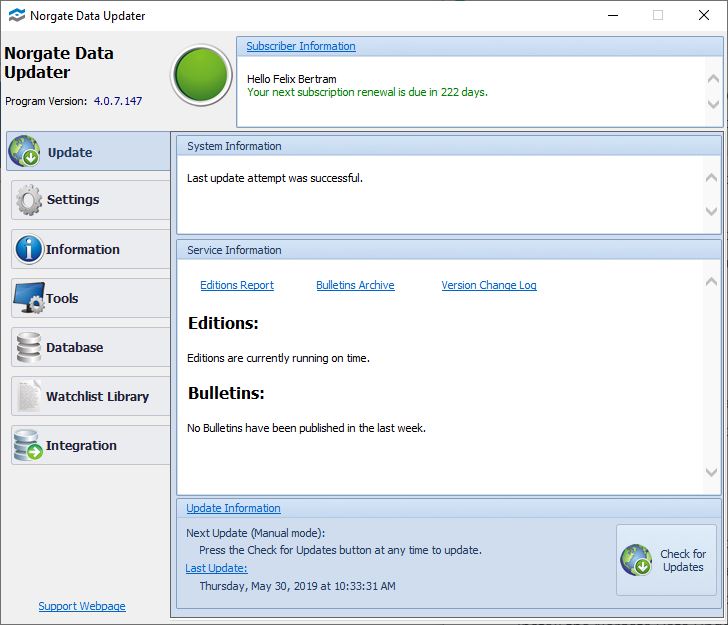Image resolution: width=728 pixels, height=625 pixels.
Task: Open the Editions Report link
Action: pos(237,285)
